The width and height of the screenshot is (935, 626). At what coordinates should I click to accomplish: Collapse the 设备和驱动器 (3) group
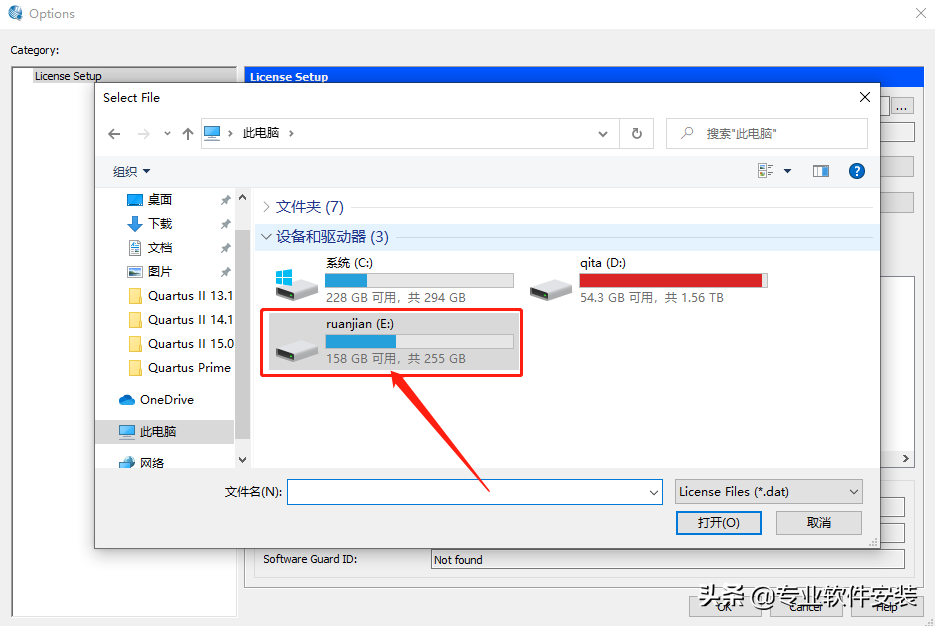[x=266, y=237]
